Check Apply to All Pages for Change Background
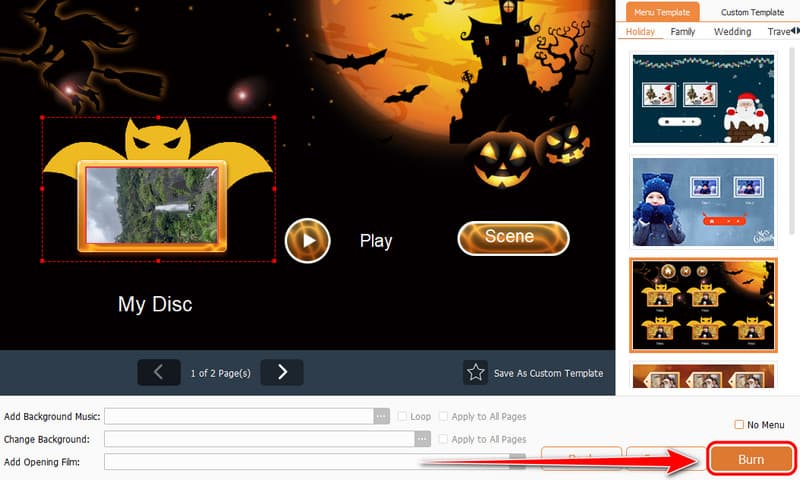 click(x=443, y=439)
